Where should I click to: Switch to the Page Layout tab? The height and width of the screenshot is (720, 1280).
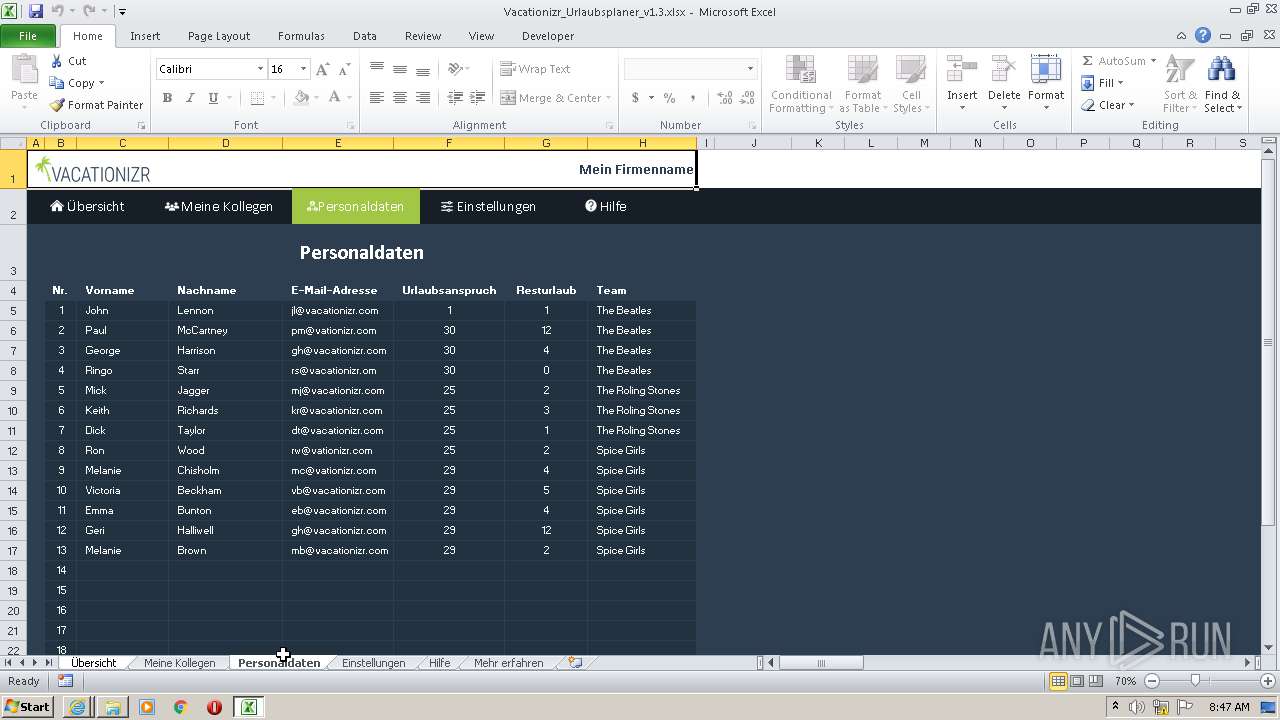219,36
